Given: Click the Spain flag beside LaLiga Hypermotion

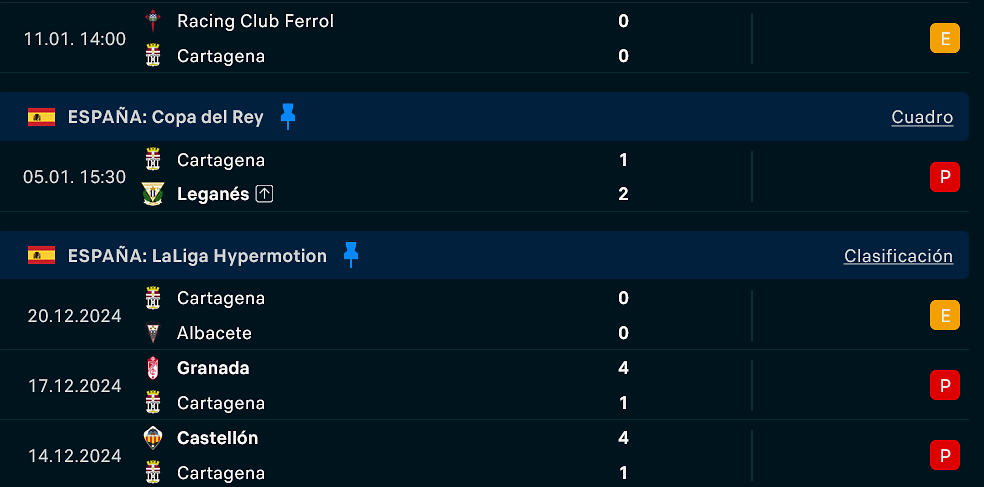Looking at the screenshot, I should (41, 255).
